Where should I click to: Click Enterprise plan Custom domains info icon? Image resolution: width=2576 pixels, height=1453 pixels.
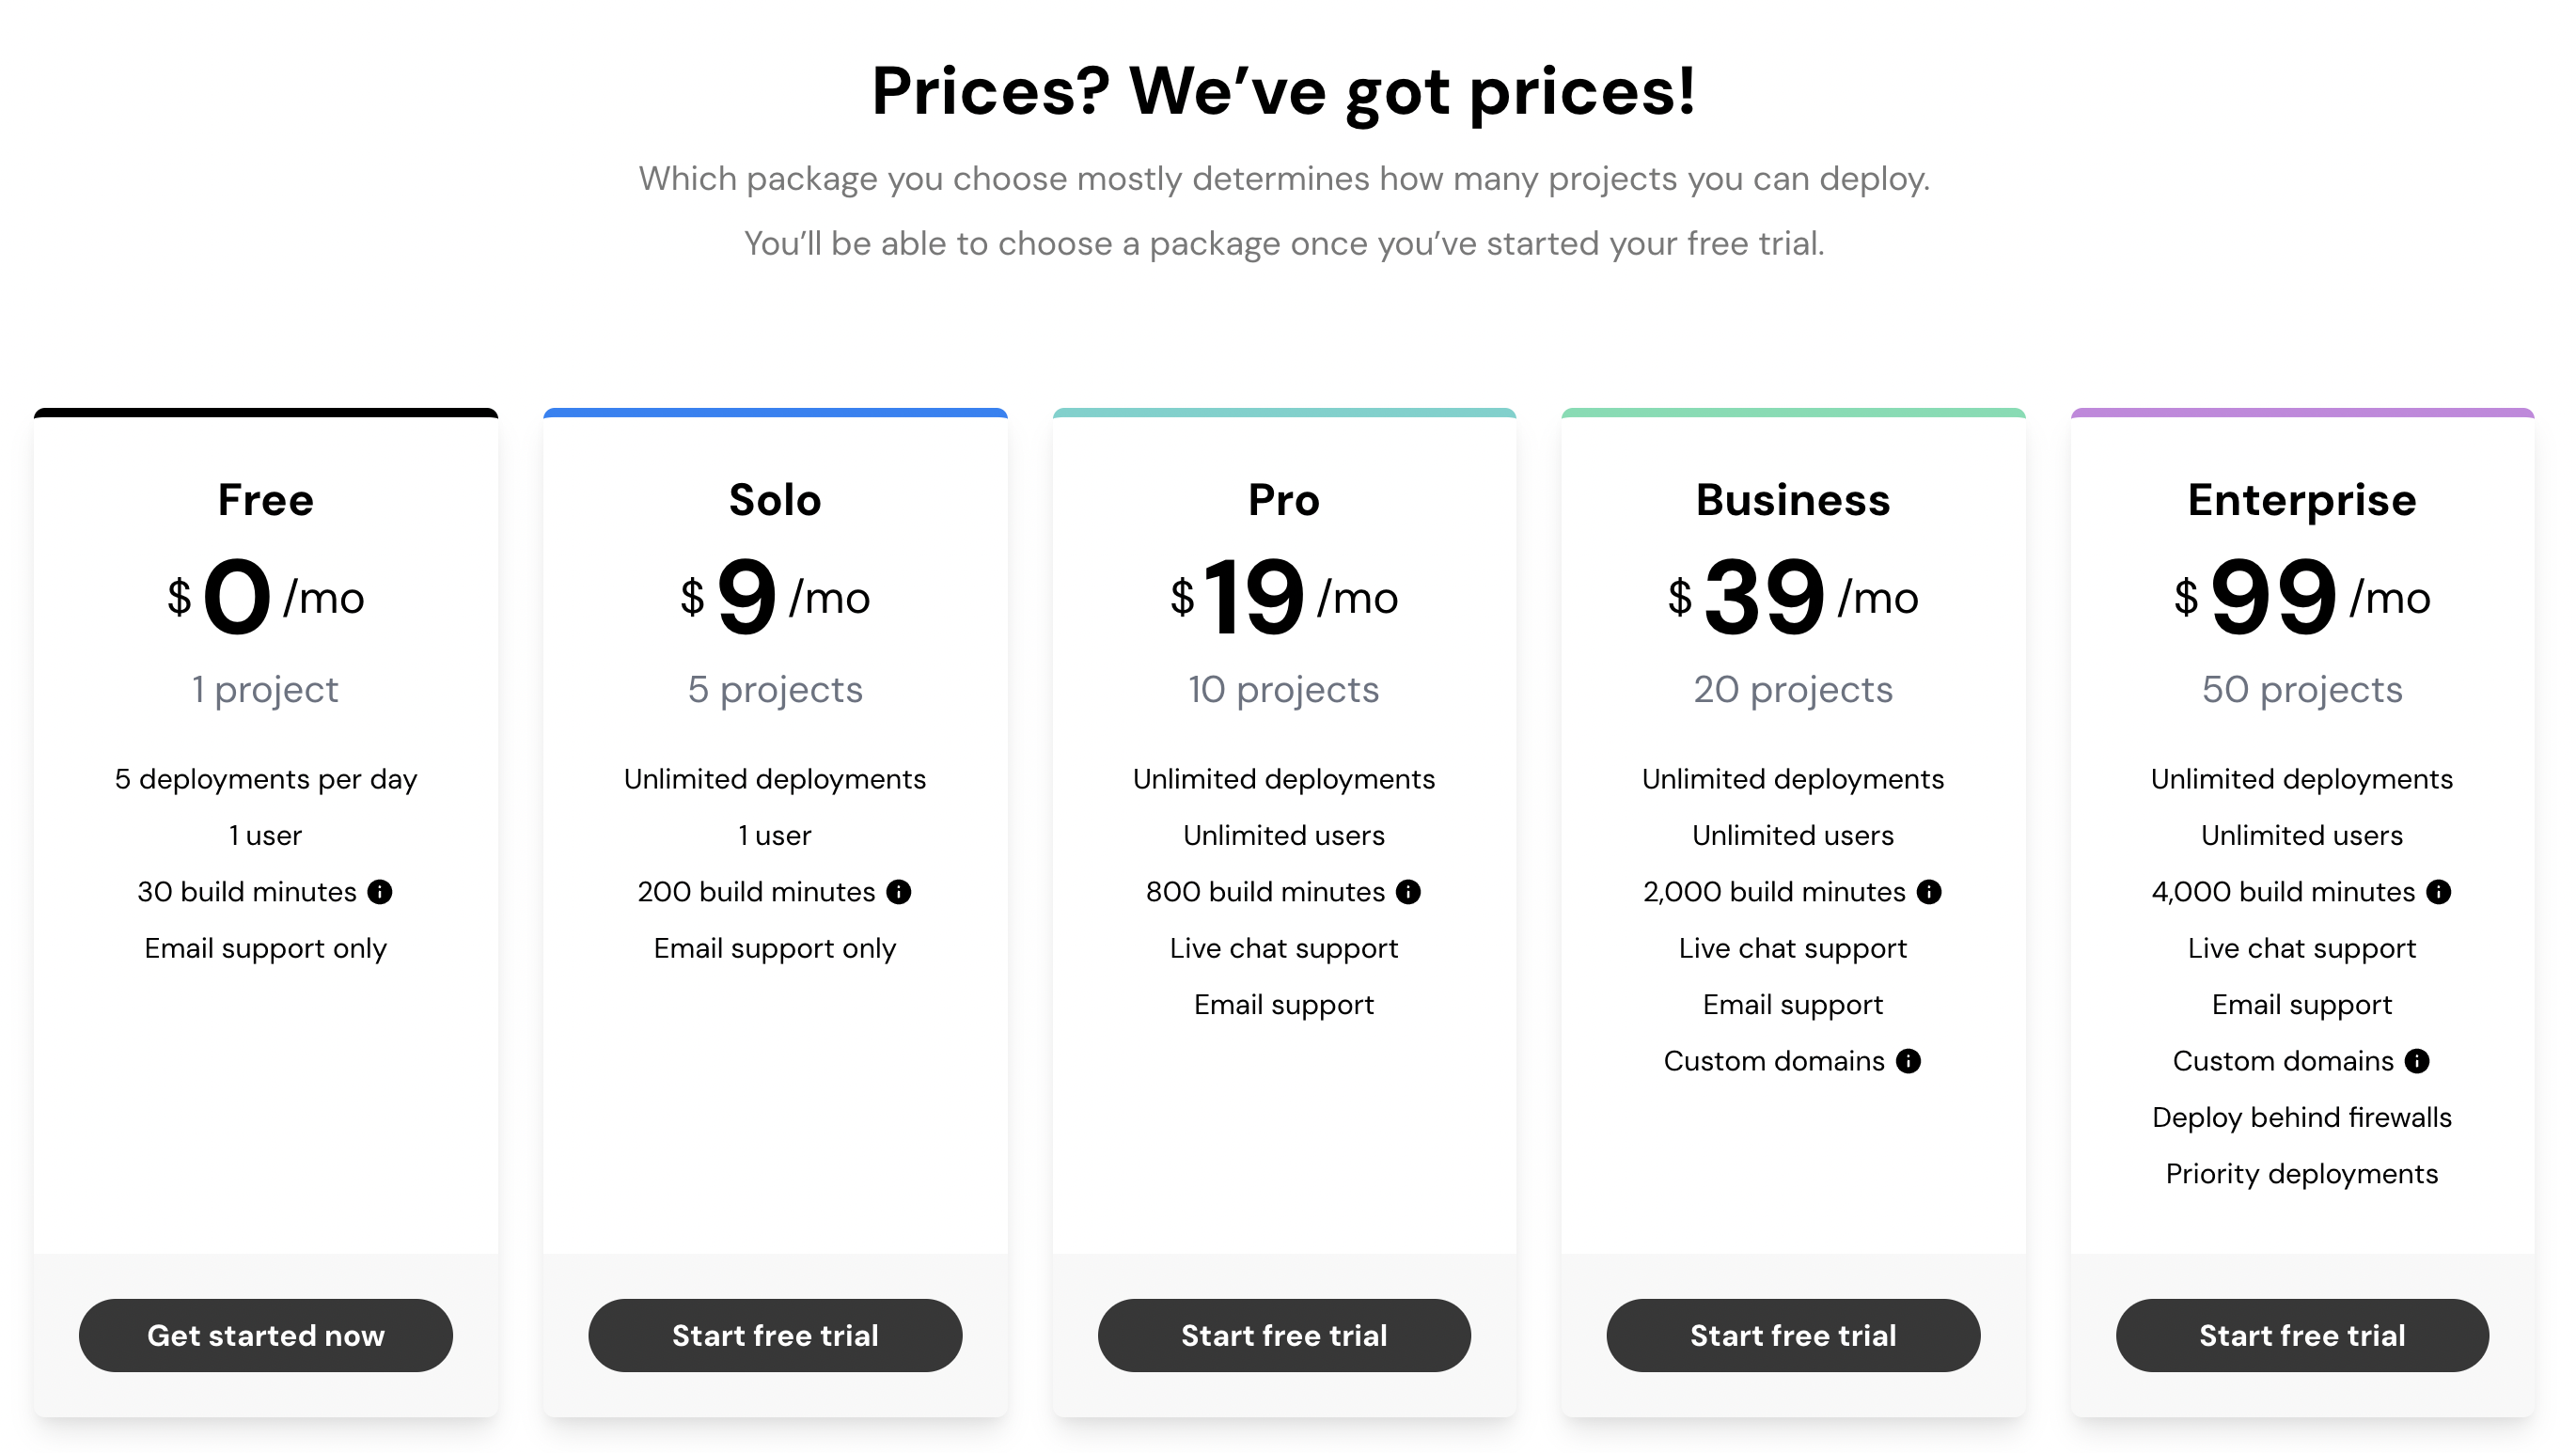tap(2417, 1061)
